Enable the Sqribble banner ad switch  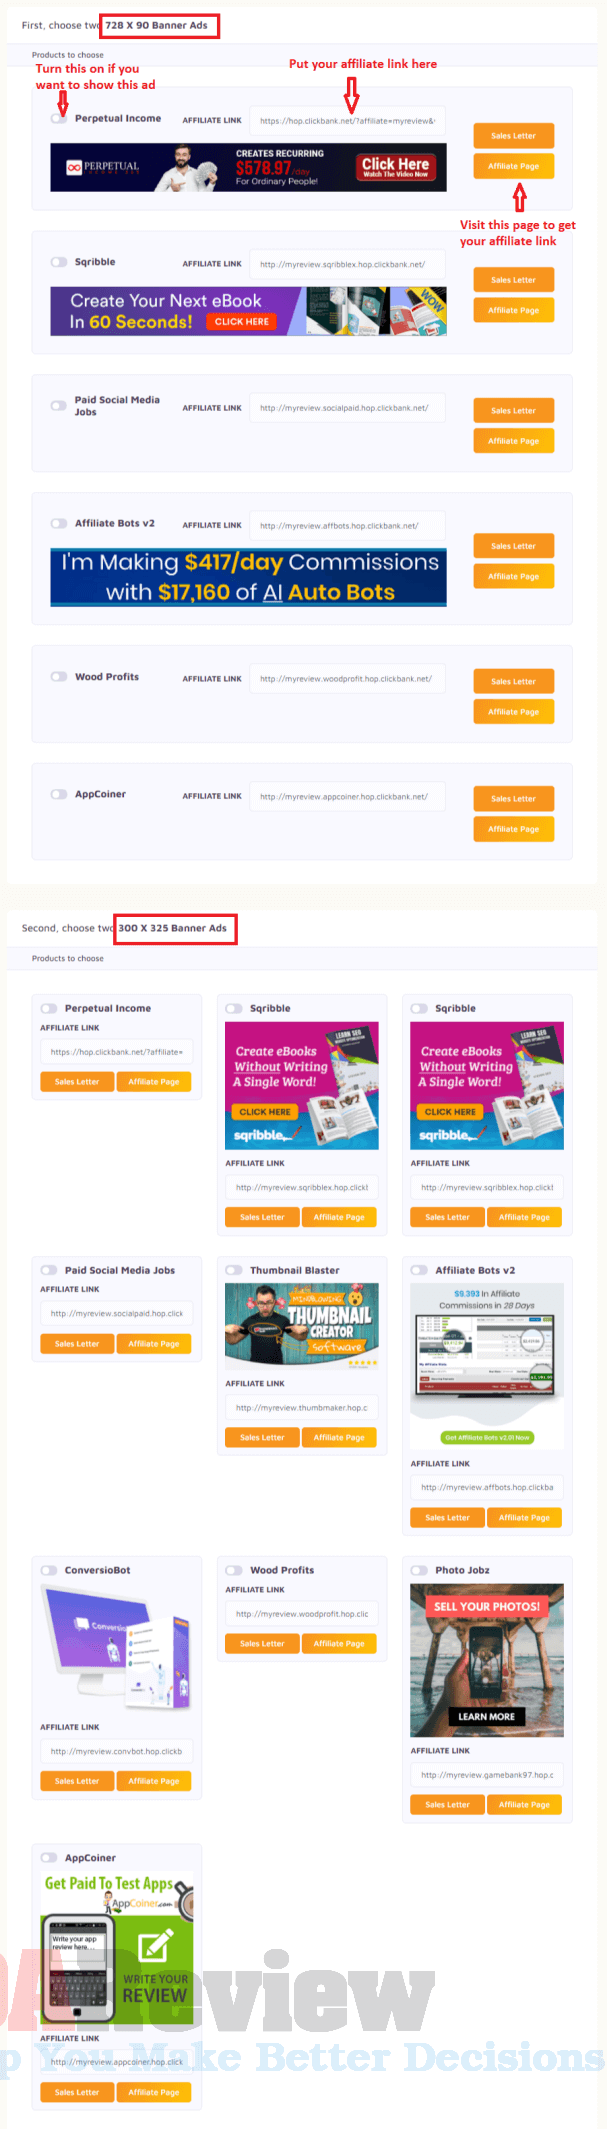[x=59, y=262]
